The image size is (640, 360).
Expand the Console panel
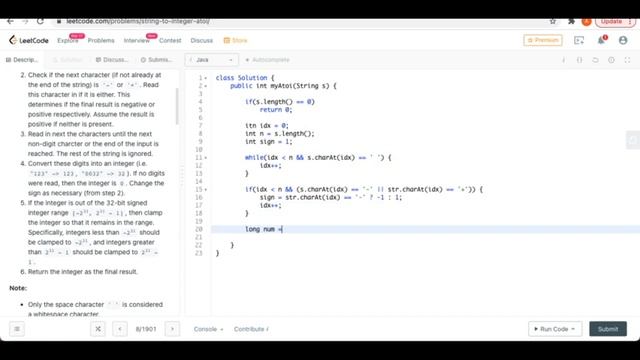click(208, 329)
